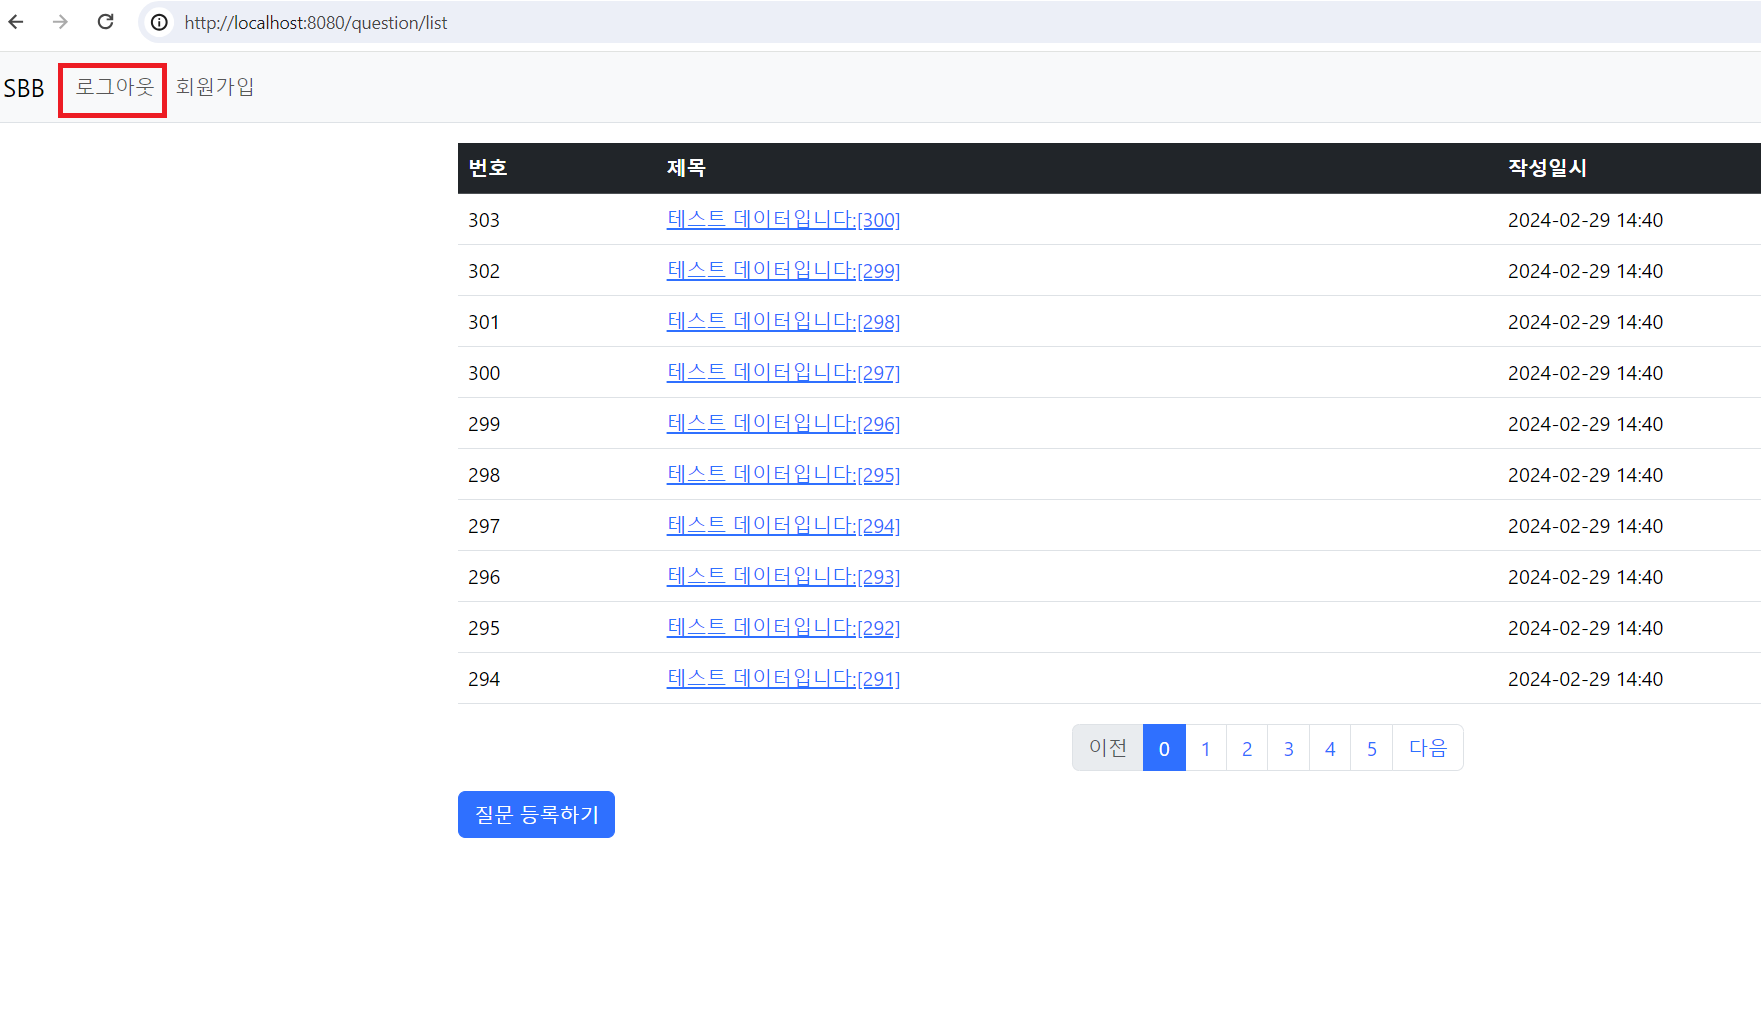1761x1020 pixels.
Task: Select the 로그아웃 menu item
Action: coord(115,87)
